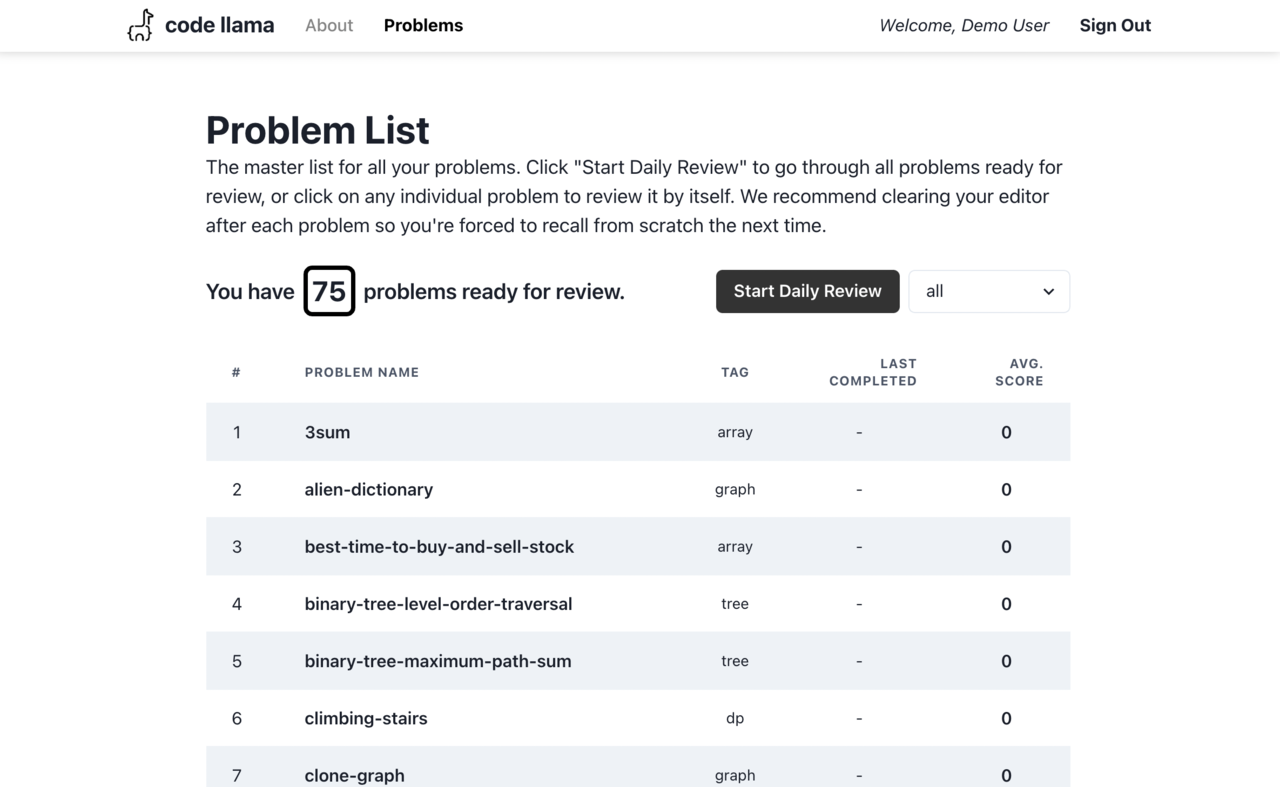Click the LAST COMPLETED column header
The height and width of the screenshot is (787, 1280).
pos(873,372)
